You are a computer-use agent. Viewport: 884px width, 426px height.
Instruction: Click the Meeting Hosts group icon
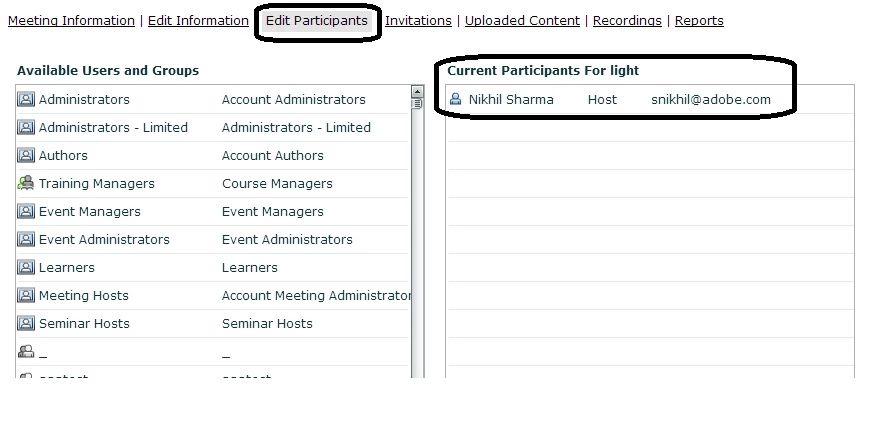coord(26,295)
